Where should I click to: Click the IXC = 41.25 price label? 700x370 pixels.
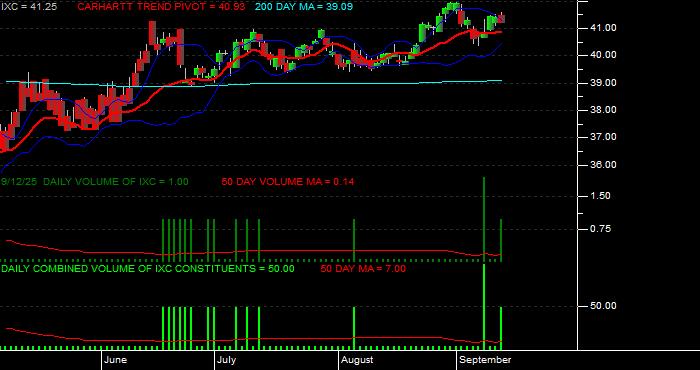tap(29, 7)
